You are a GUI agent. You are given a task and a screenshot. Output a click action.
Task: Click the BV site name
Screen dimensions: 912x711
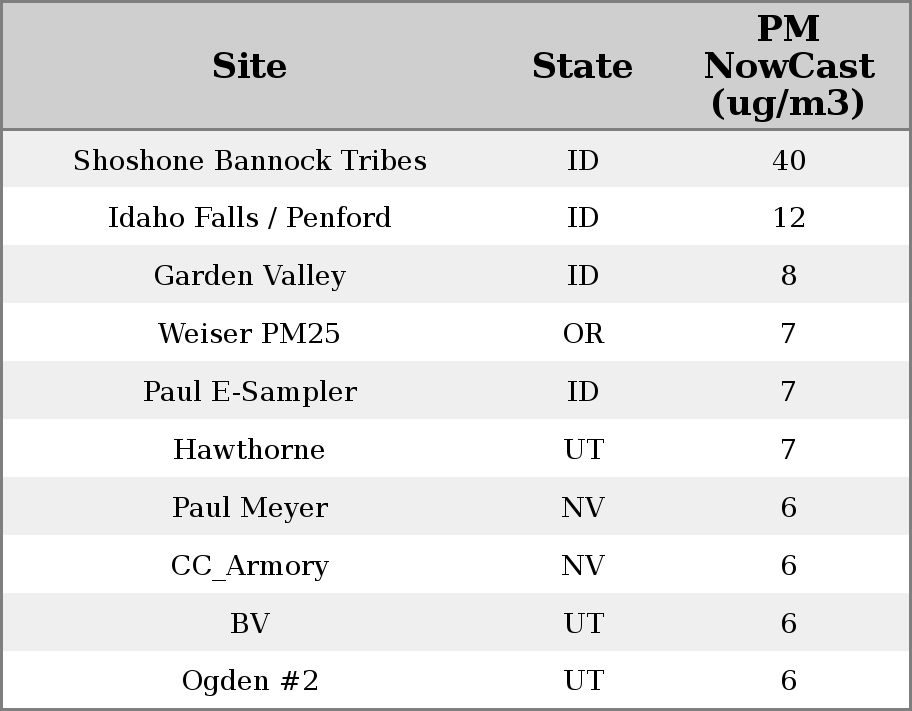250,624
